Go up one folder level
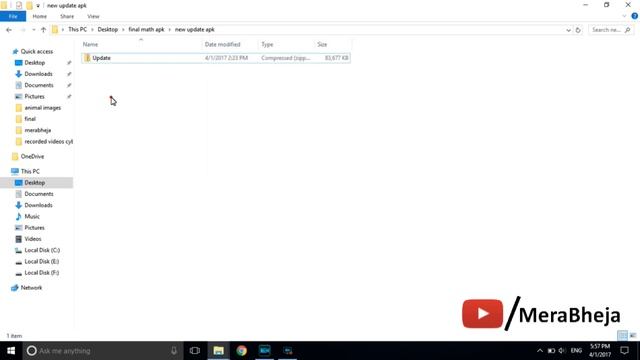 click(43, 30)
